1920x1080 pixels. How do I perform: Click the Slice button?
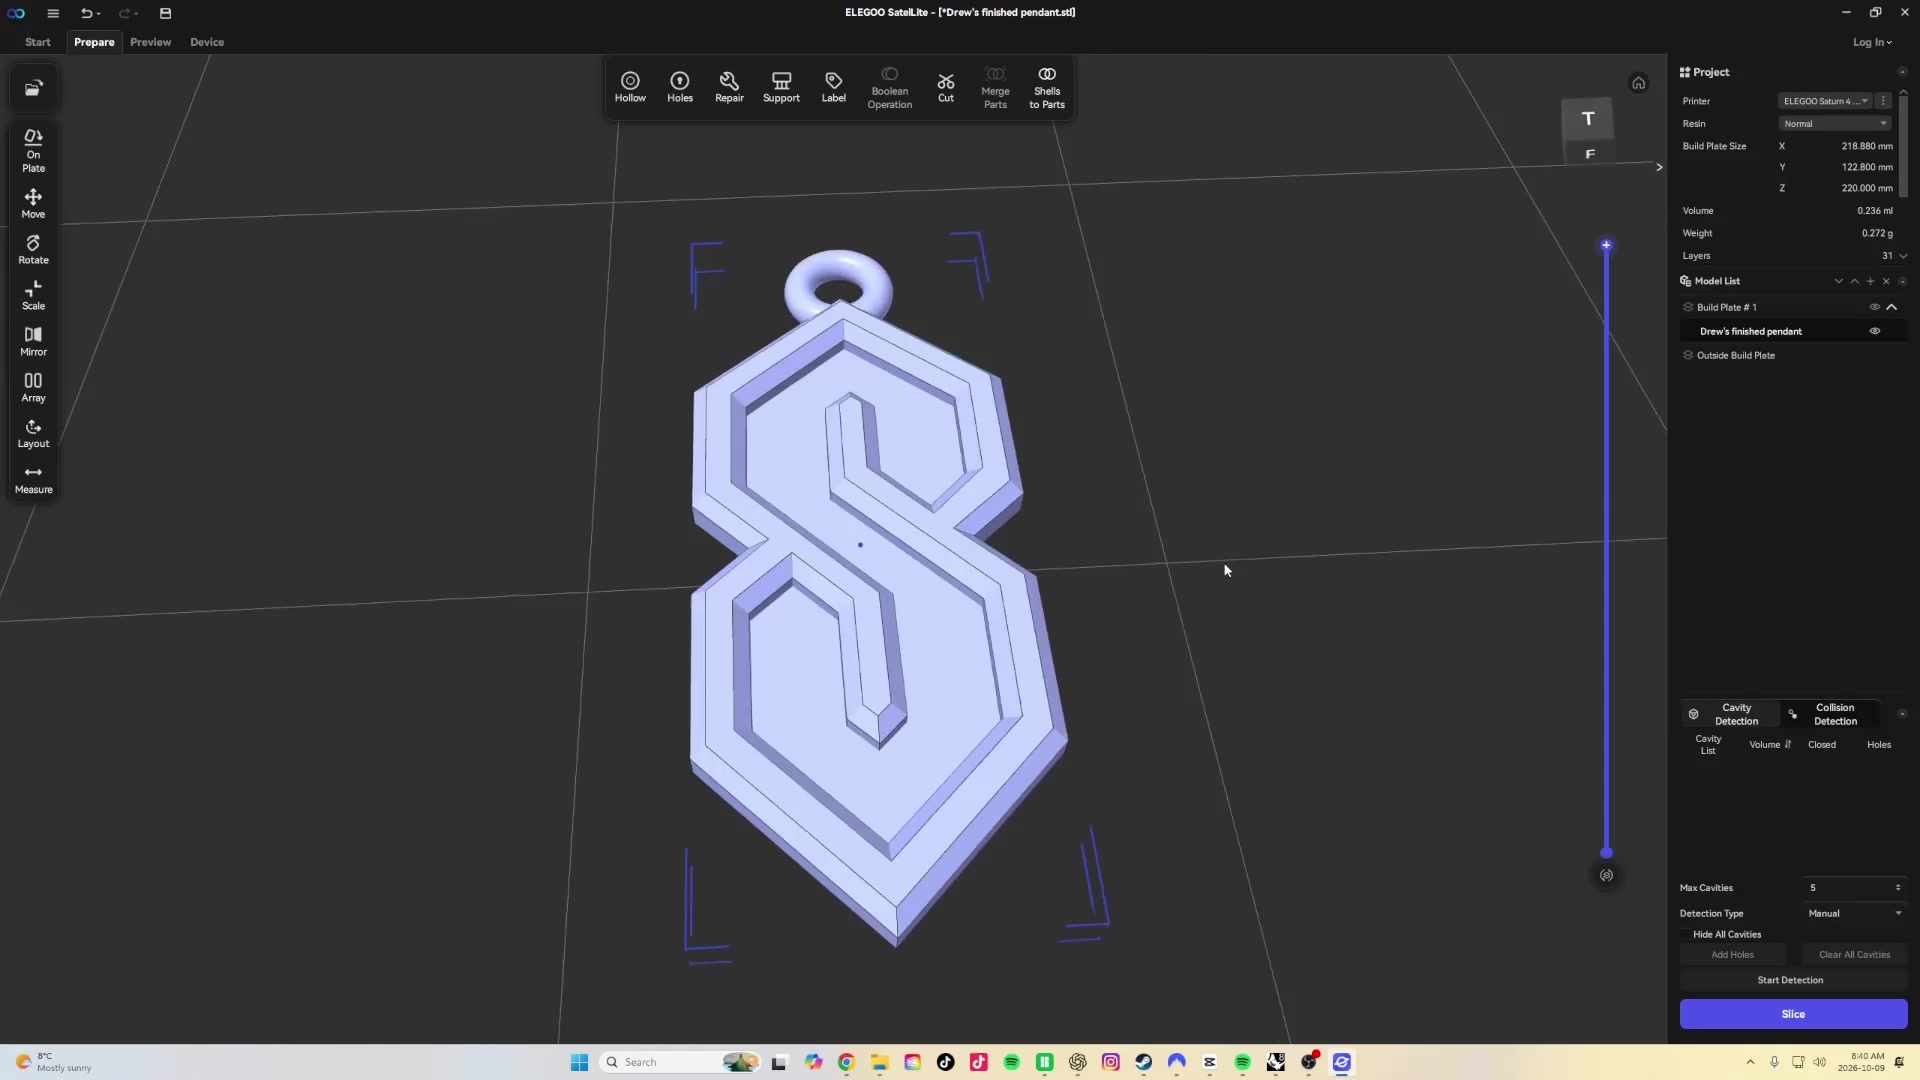click(x=1793, y=1014)
